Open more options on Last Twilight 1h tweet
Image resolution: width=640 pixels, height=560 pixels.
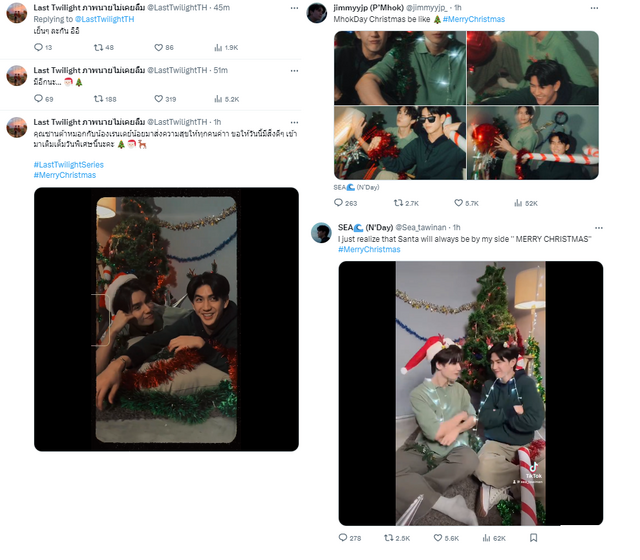[x=294, y=122]
